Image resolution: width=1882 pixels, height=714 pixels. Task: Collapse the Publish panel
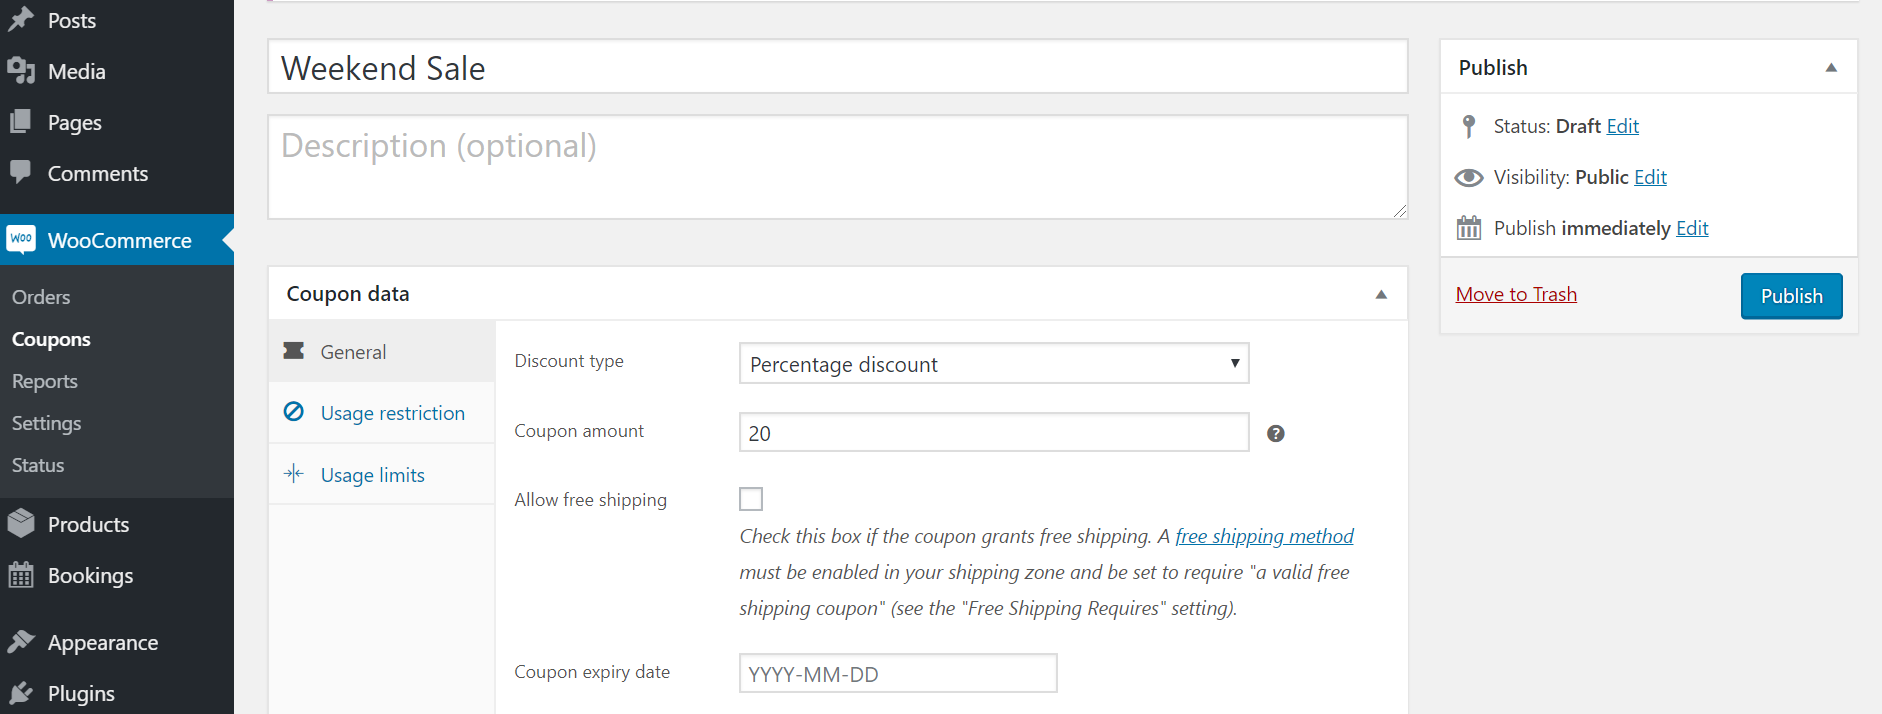click(x=1831, y=68)
